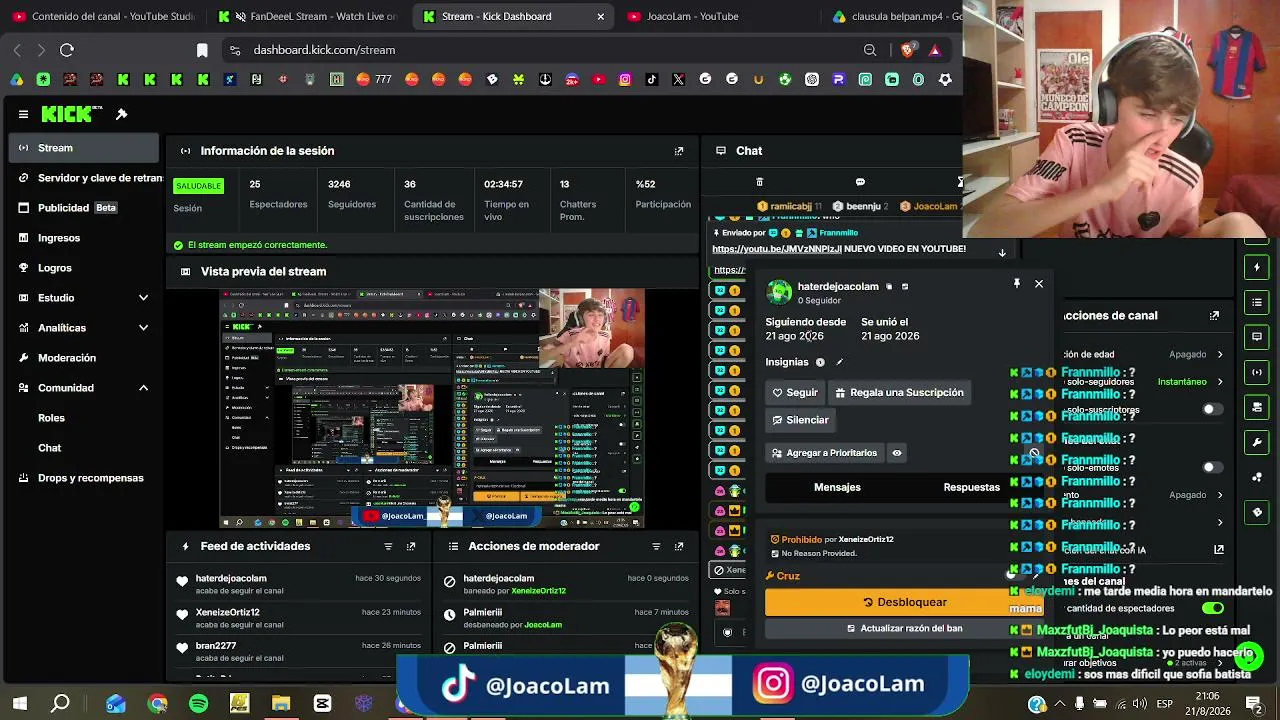This screenshot has height=720, width=1280.
Task: Click the wrench icon in right rail
Action: pos(1257,442)
